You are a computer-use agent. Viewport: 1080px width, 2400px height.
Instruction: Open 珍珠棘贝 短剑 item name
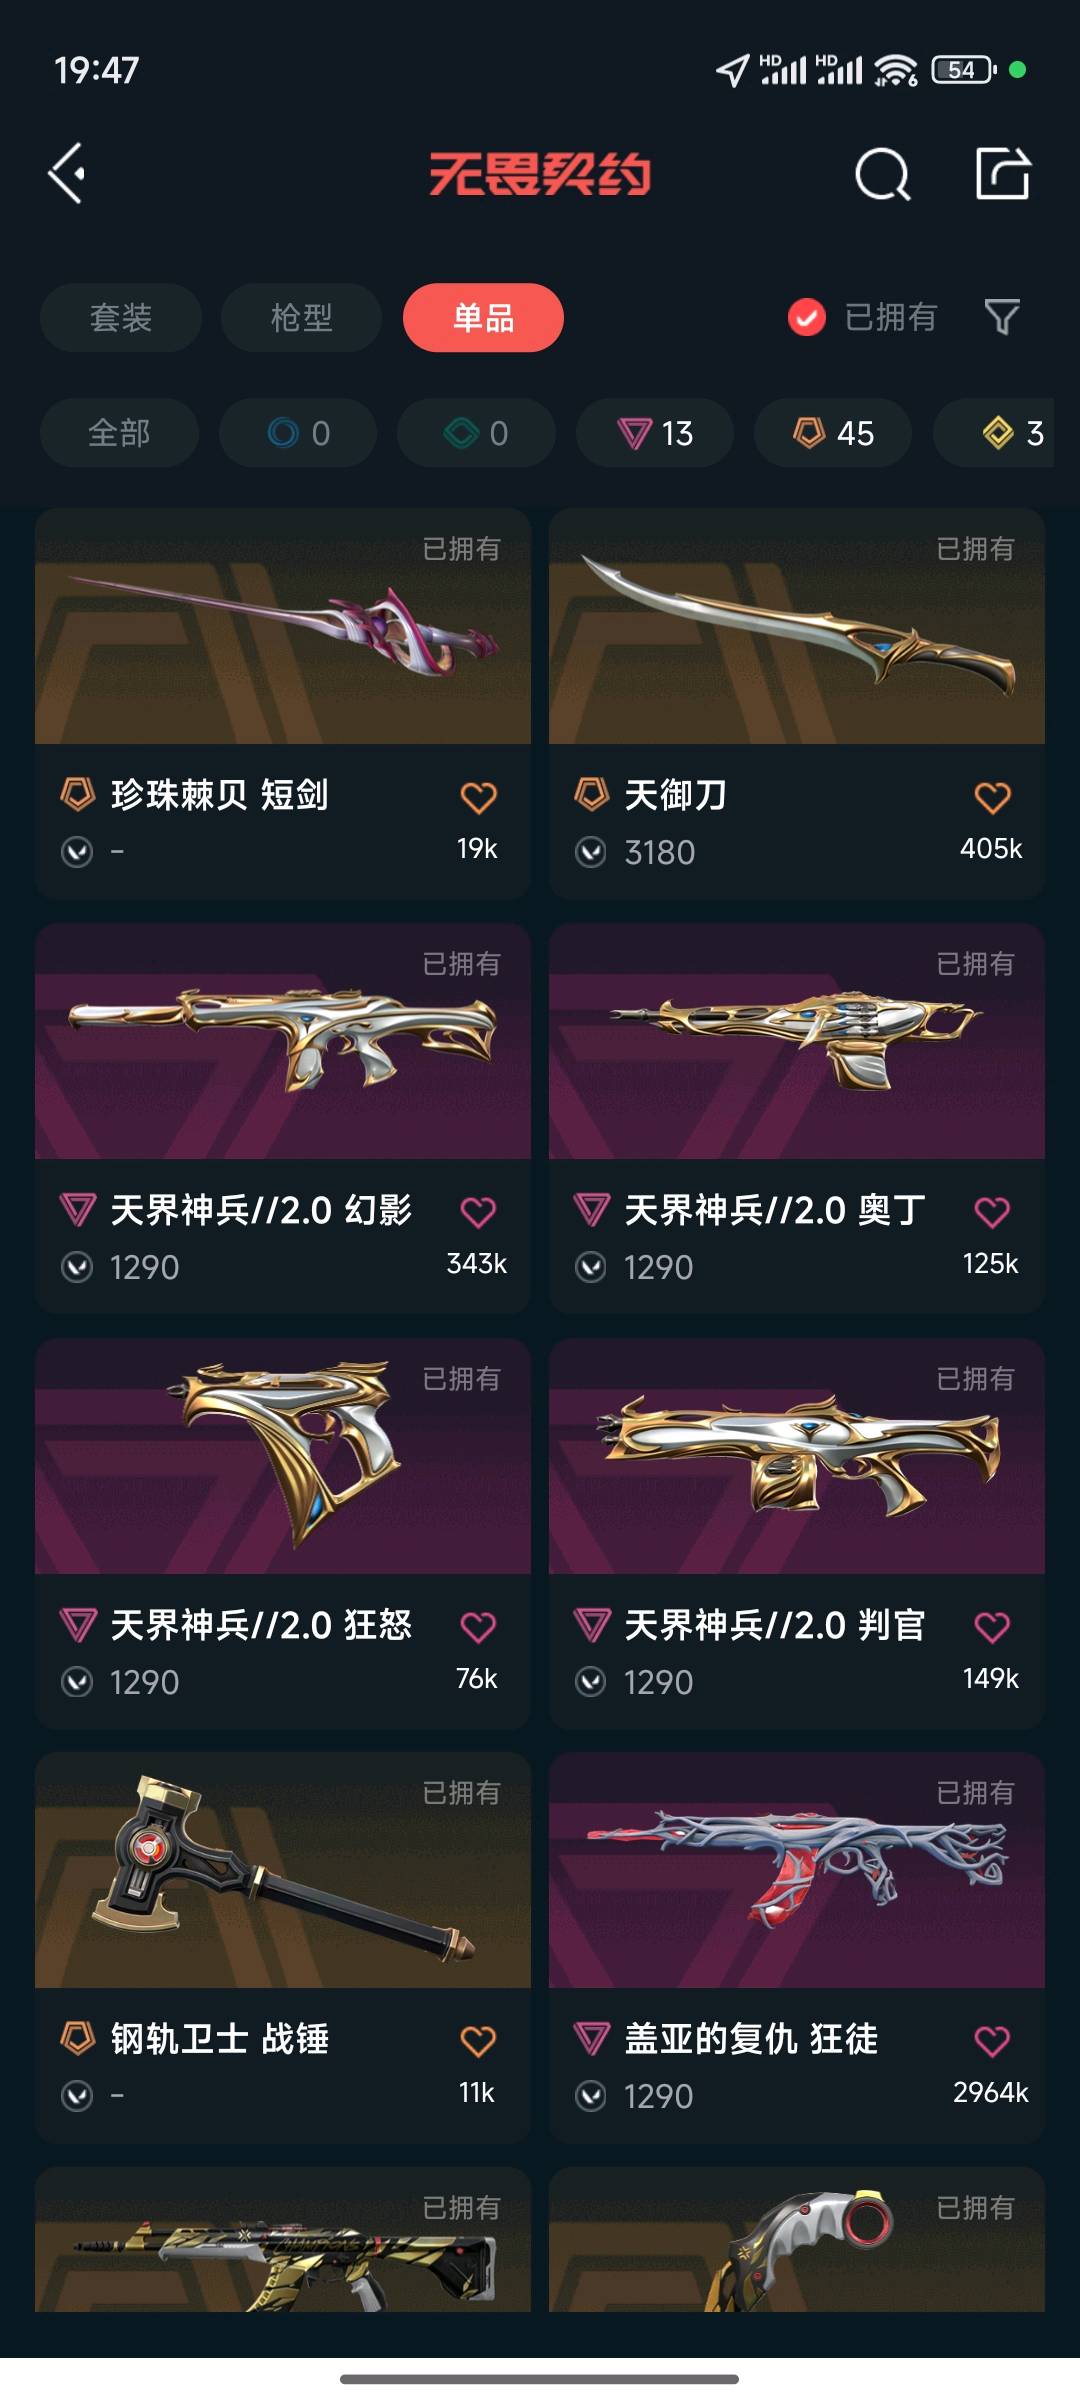(x=220, y=795)
